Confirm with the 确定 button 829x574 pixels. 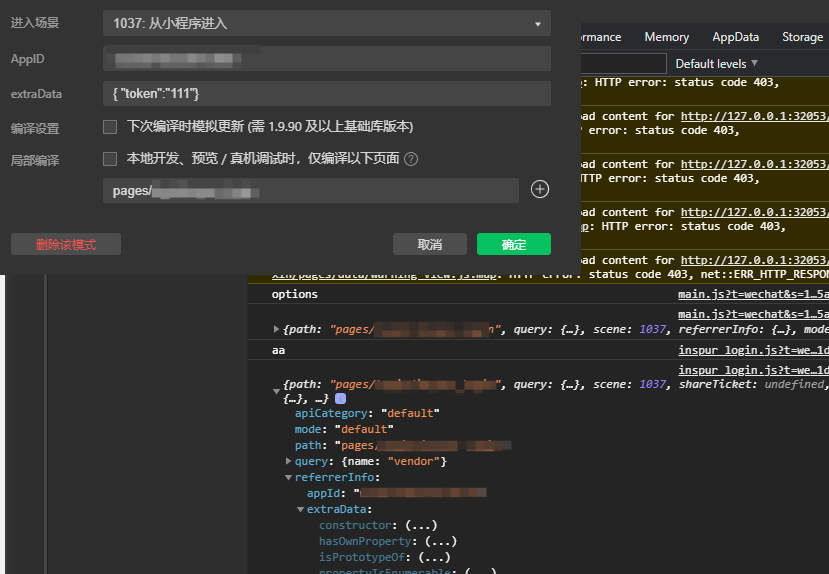coord(514,244)
